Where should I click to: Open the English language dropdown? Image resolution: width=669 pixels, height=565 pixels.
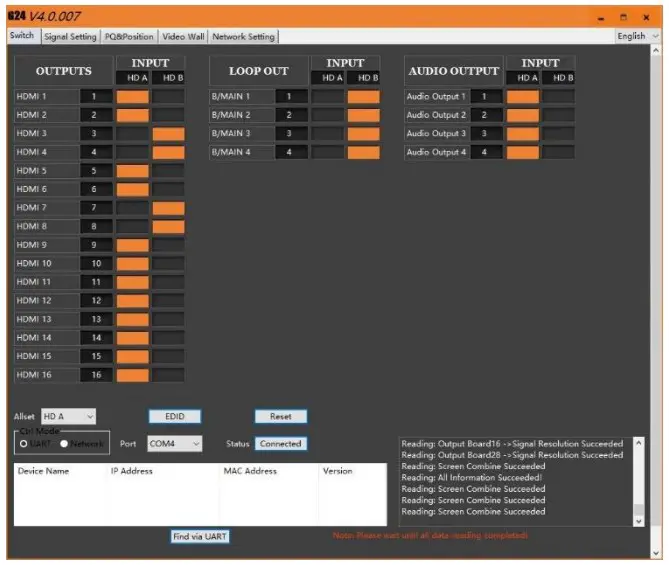point(637,36)
